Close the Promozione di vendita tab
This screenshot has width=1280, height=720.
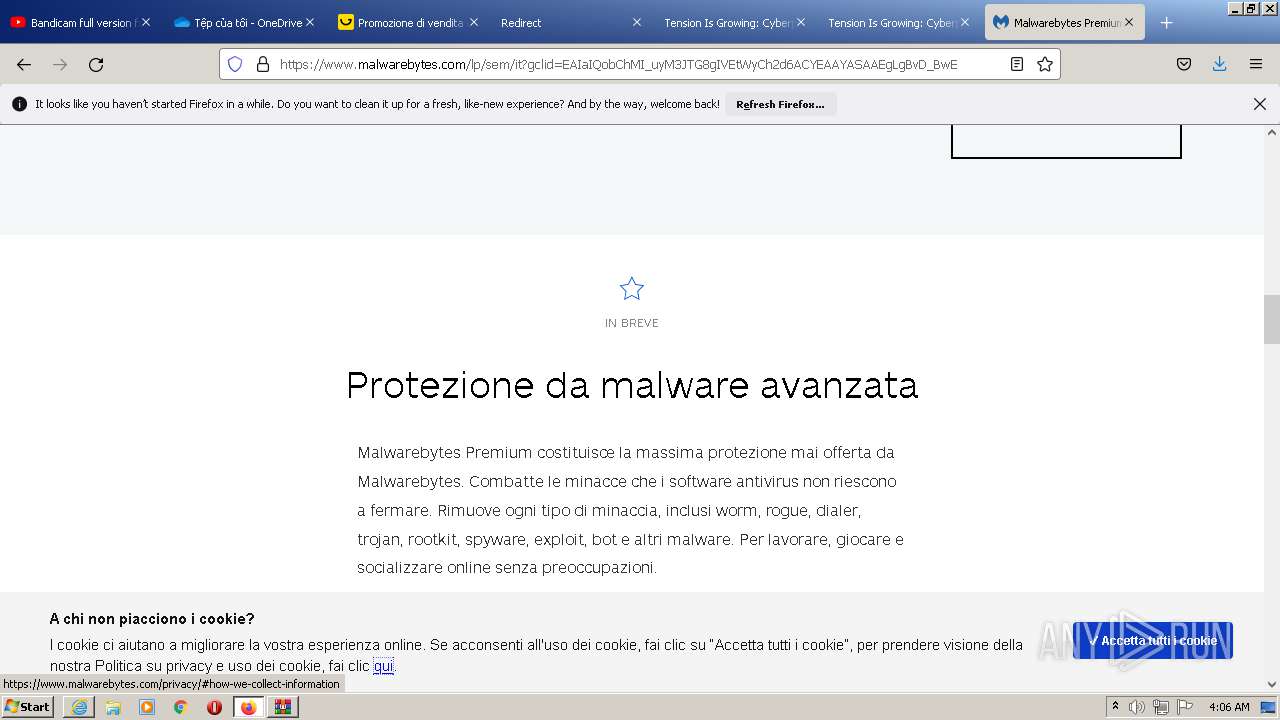(473, 22)
